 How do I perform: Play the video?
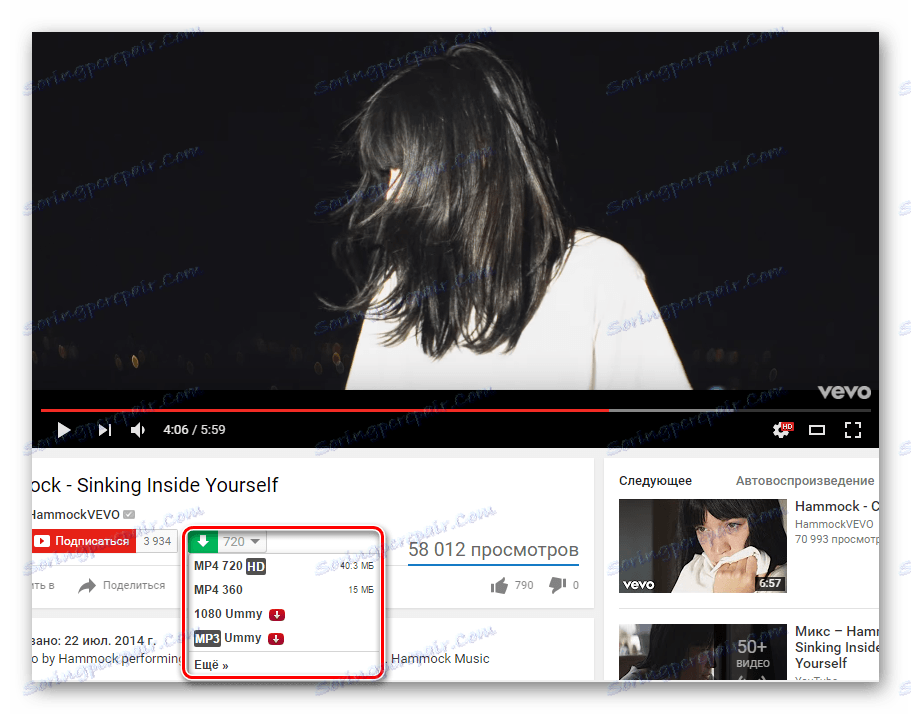[x=63, y=430]
